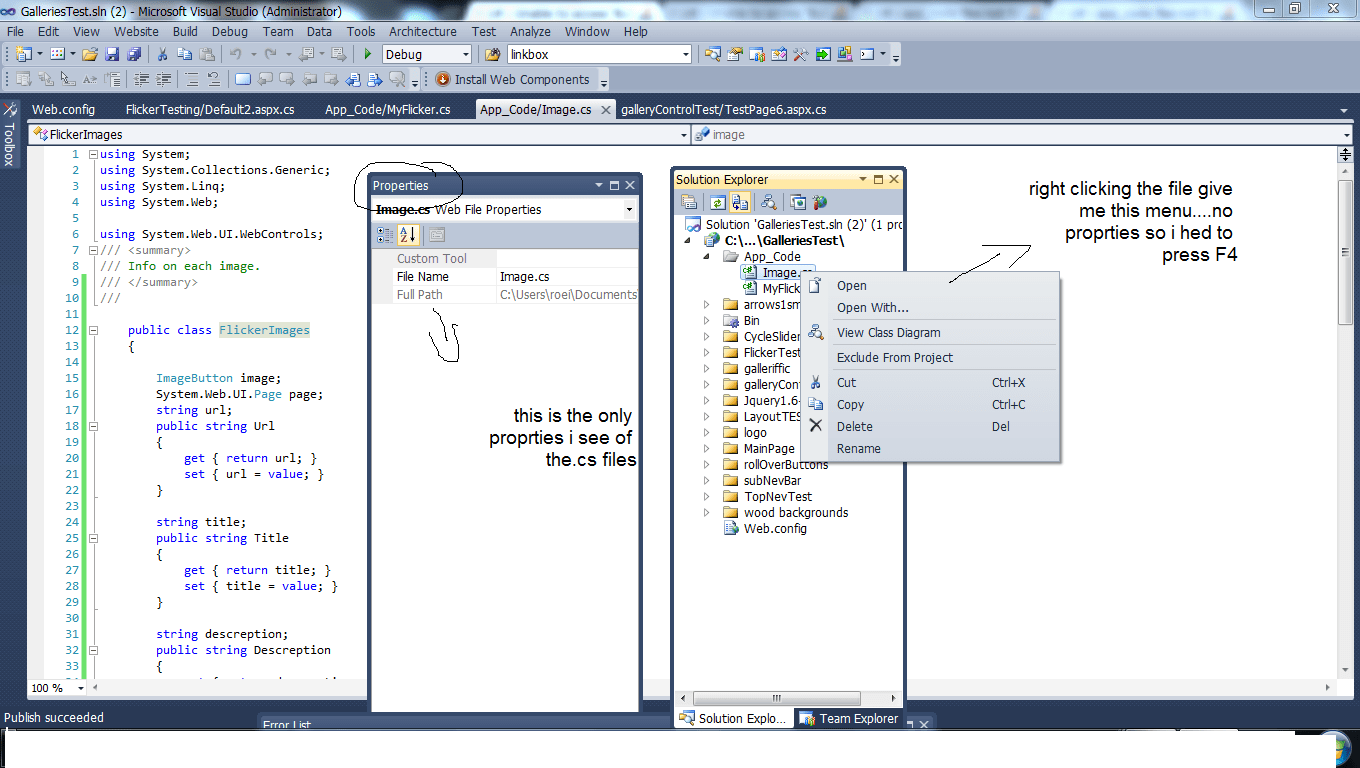The height and width of the screenshot is (768, 1360).
Task: Open the linkbox search combo box dropdown
Action: tap(684, 54)
